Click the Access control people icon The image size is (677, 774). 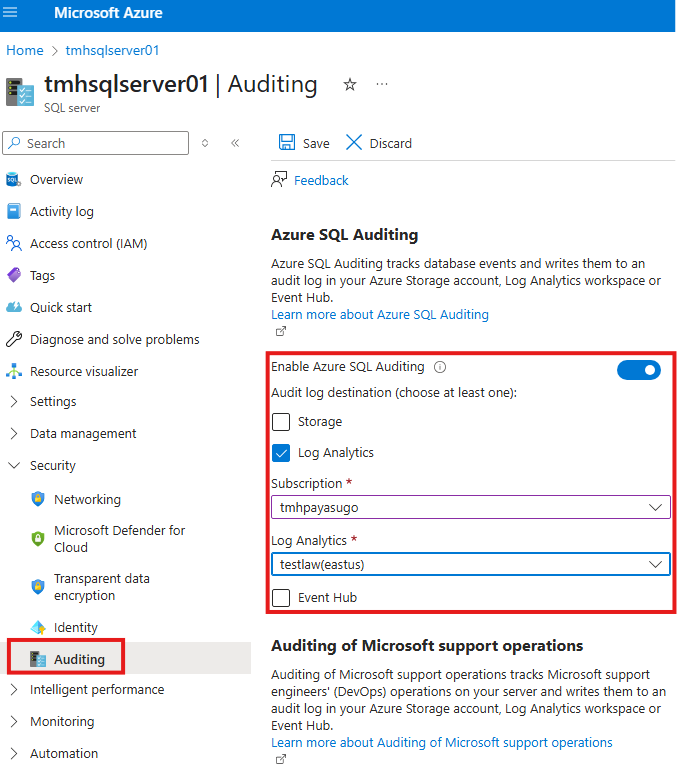click(x=13, y=243)
